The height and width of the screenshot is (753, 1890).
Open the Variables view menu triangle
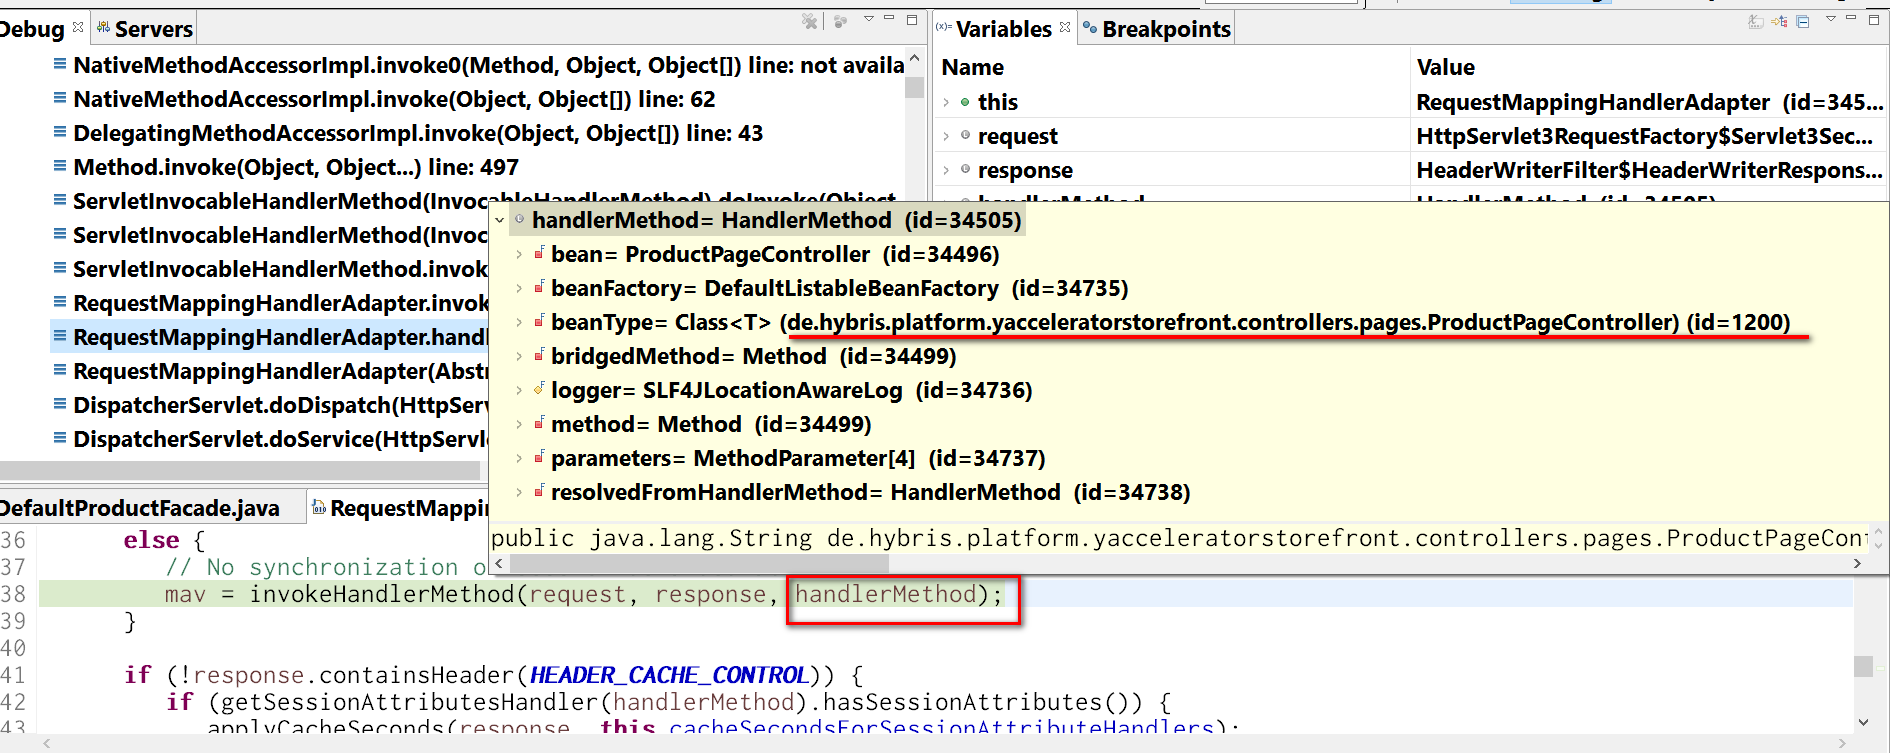click(1830, 19)
